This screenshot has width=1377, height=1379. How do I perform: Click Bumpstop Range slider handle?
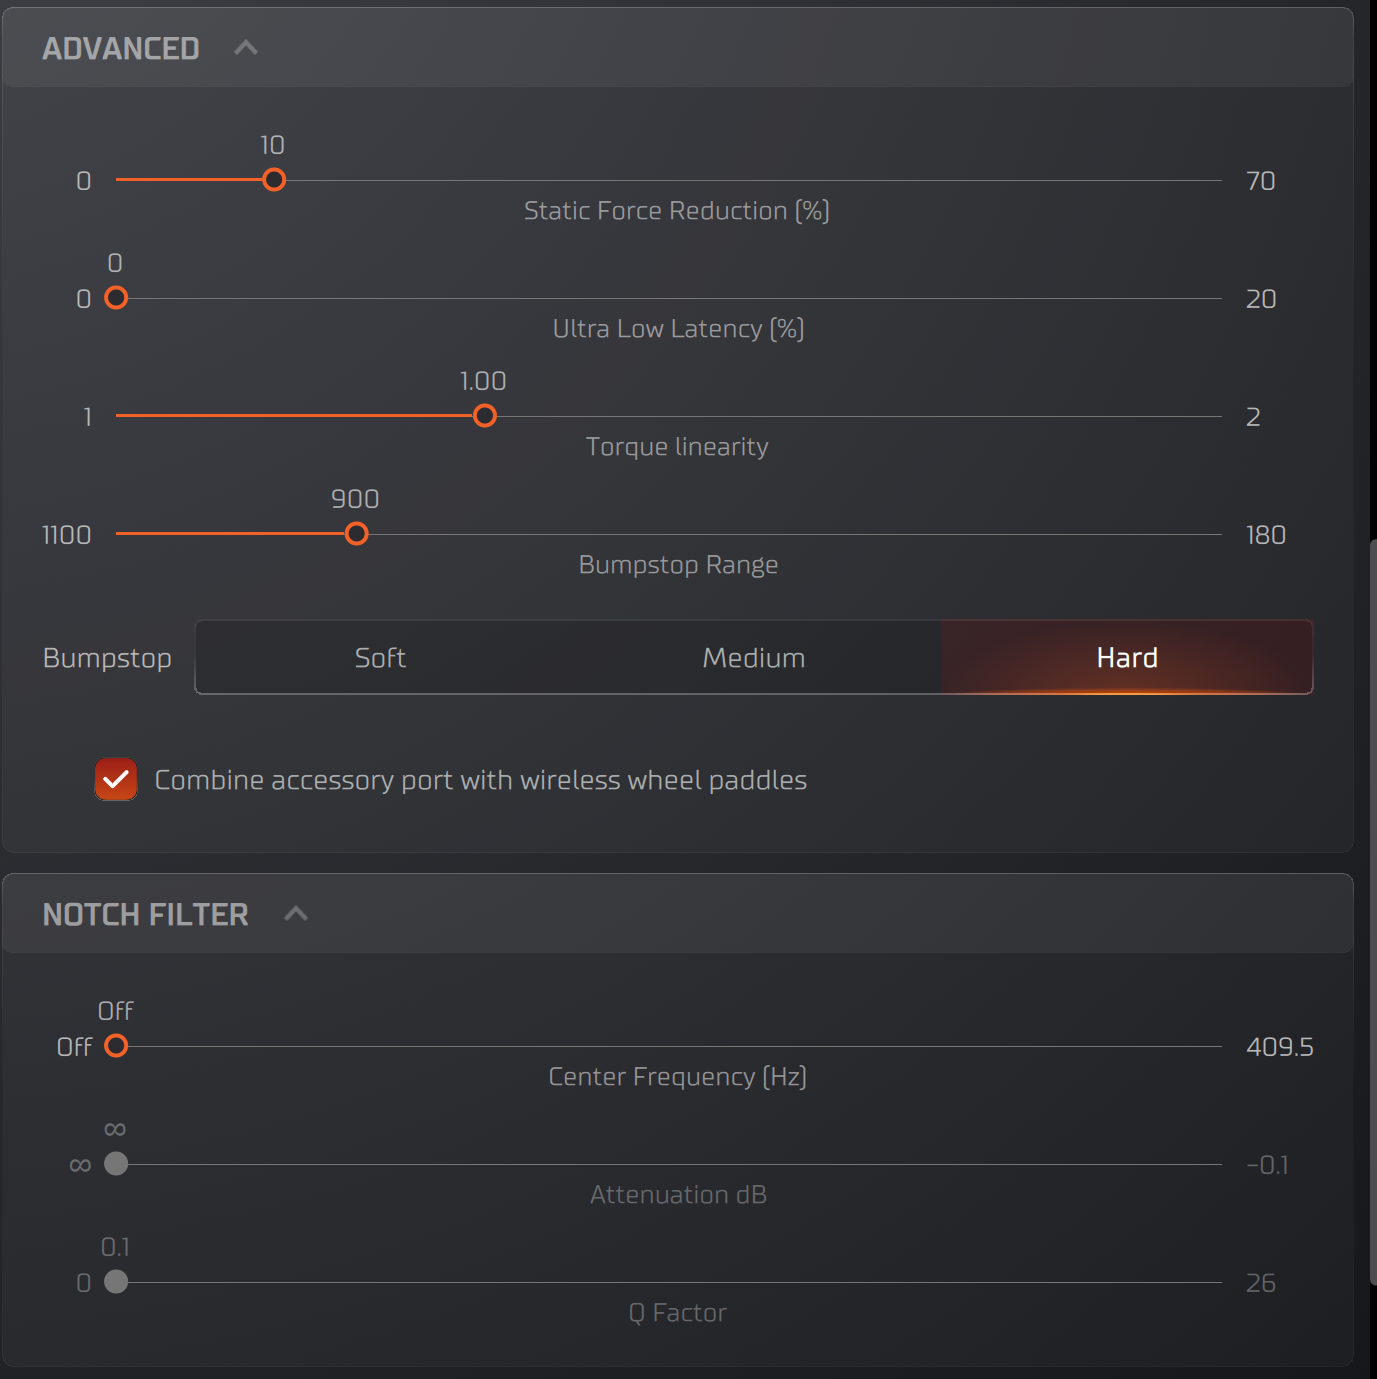coord(357,534)
